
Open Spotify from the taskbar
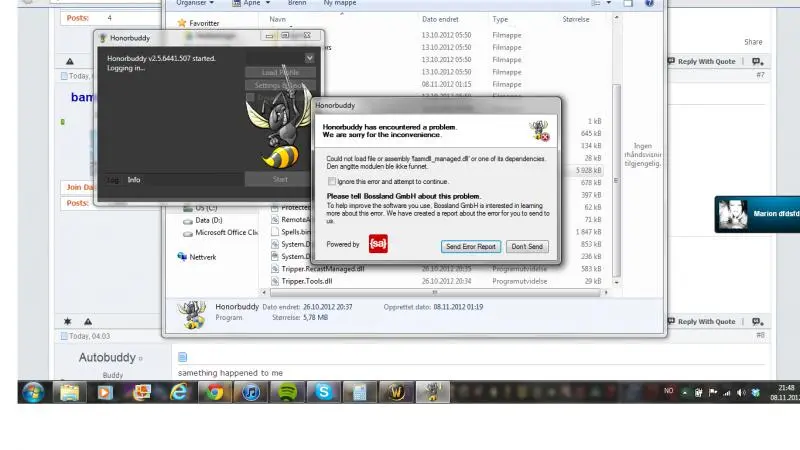point(287,392)
